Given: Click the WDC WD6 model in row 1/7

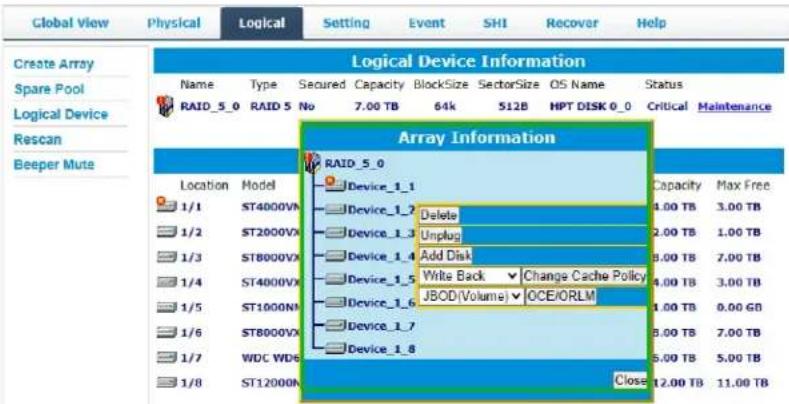Looking at the screenshot, I should point(271,358).
